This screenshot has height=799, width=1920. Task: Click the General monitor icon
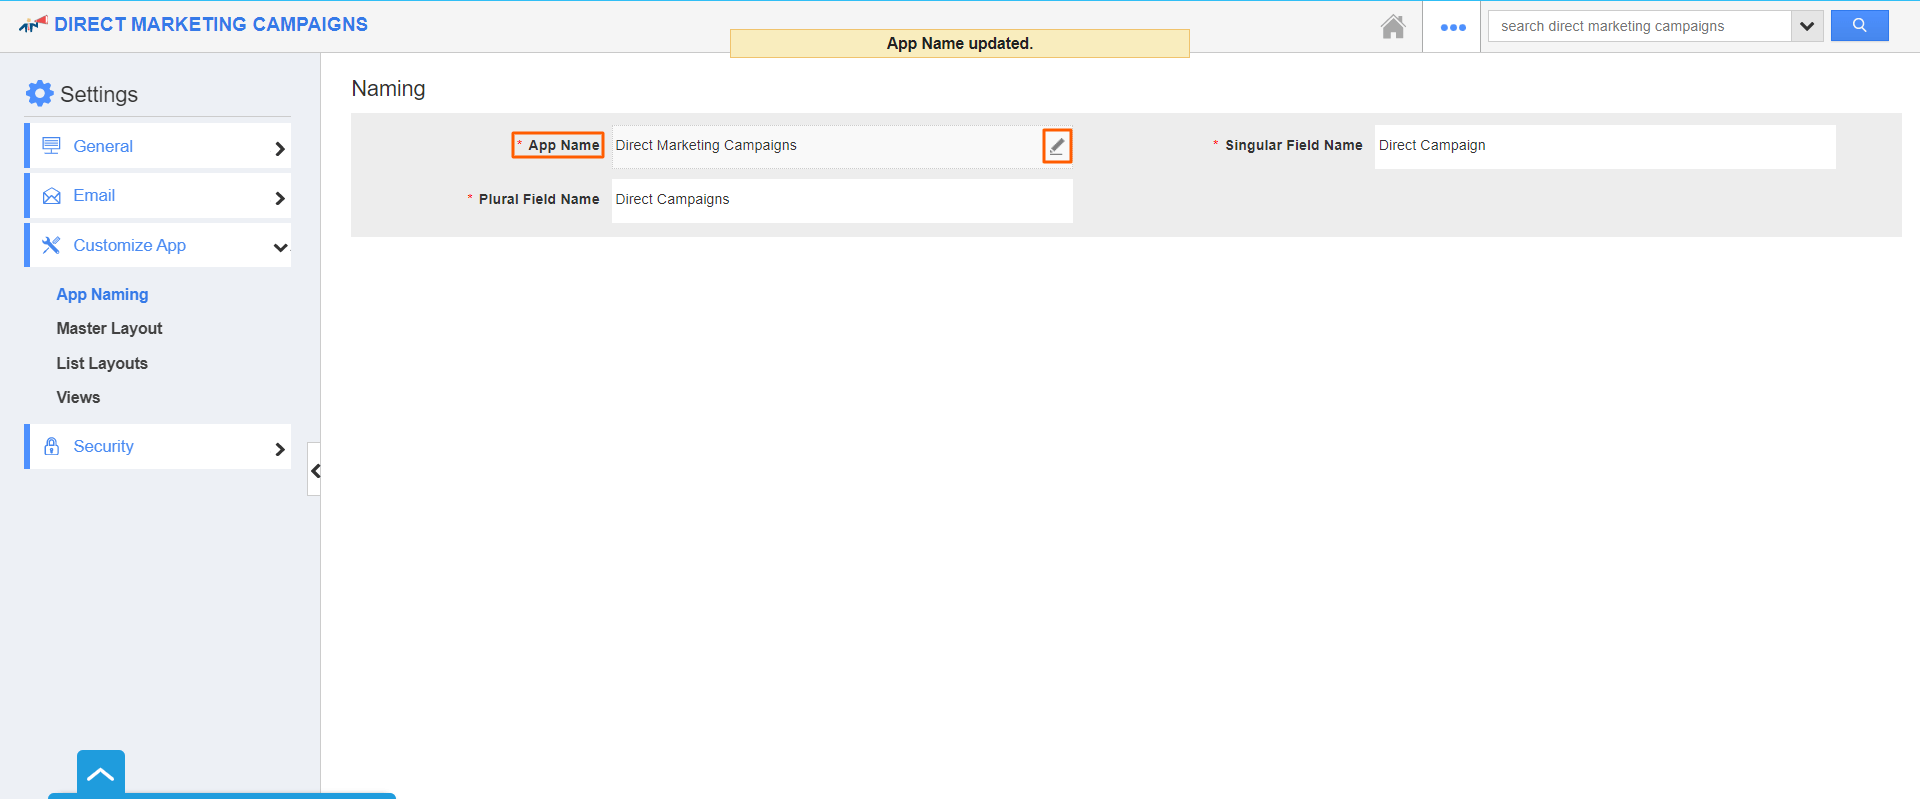click(51, 146)
